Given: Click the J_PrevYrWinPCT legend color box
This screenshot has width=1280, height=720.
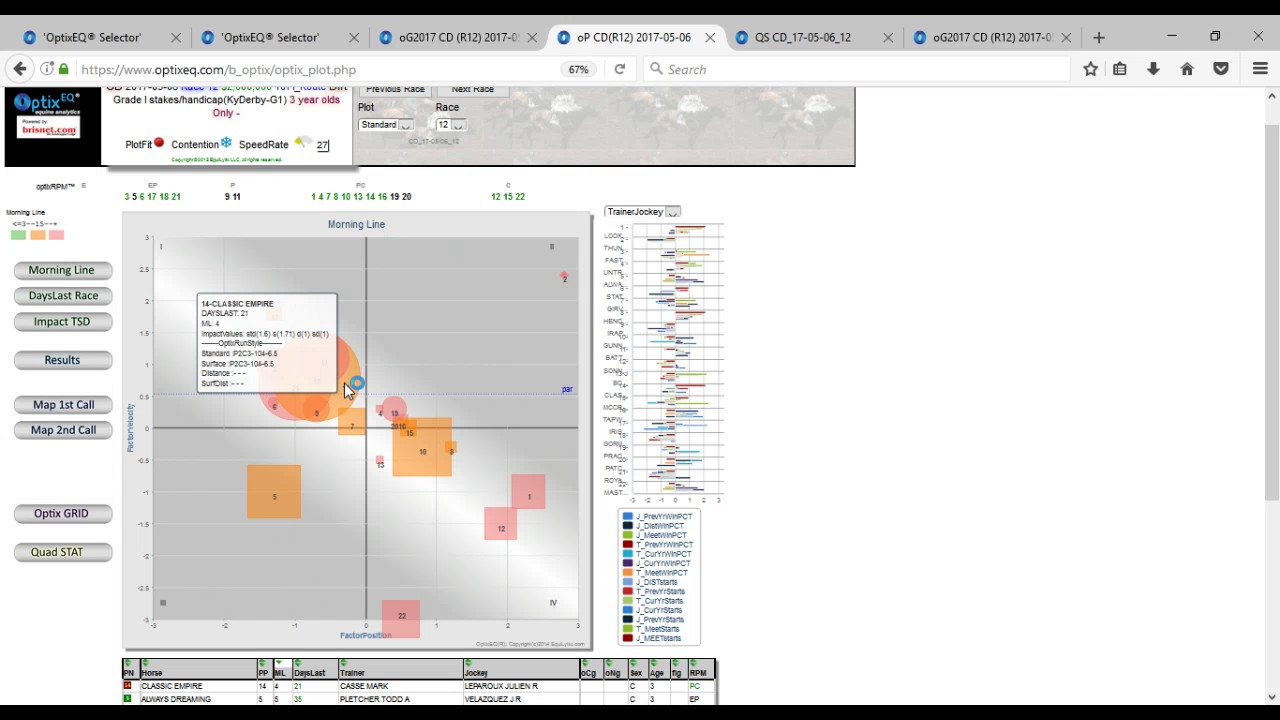Looking at the screenshot, I should tap(627, 517).
